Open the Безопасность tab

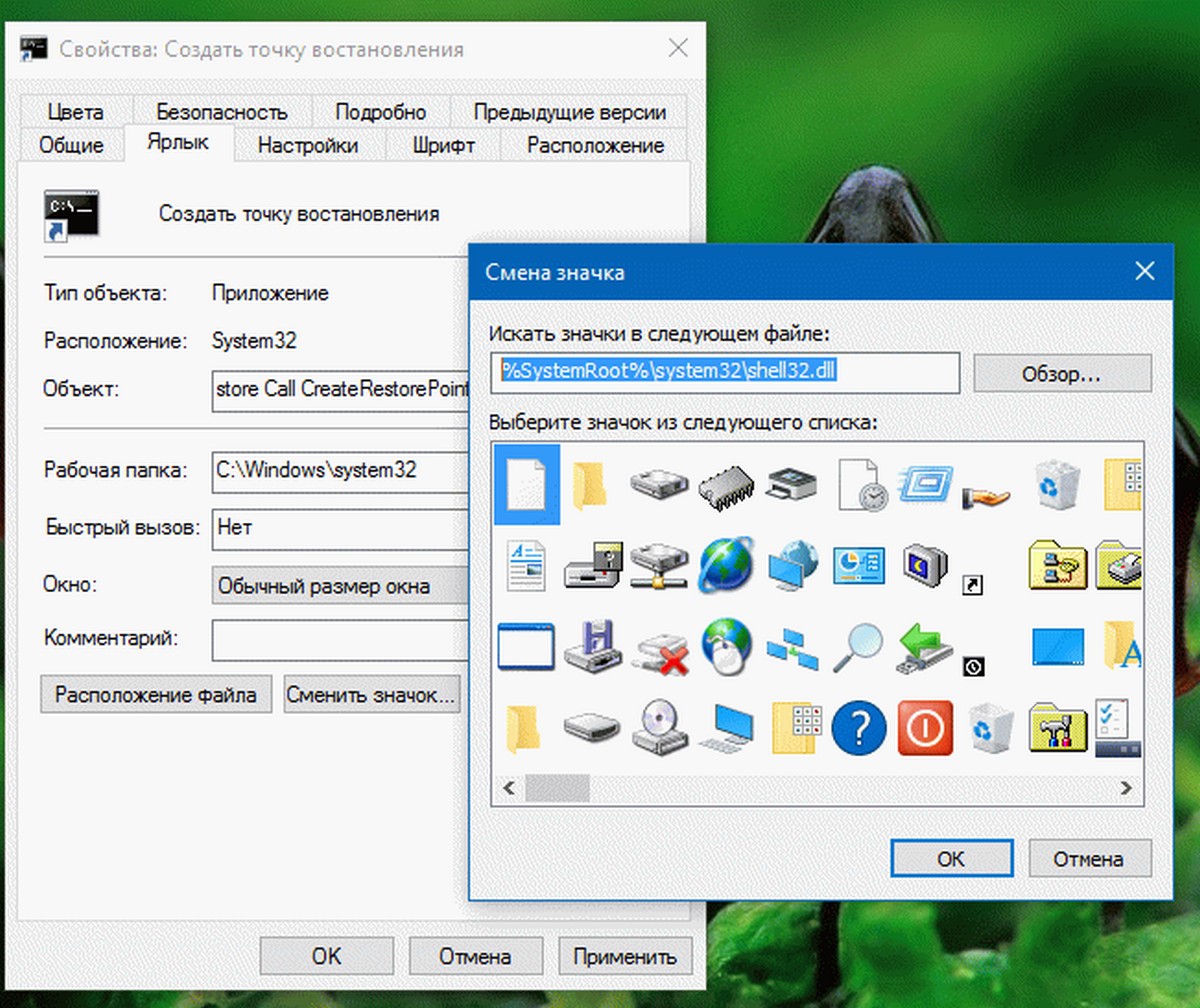221,113
